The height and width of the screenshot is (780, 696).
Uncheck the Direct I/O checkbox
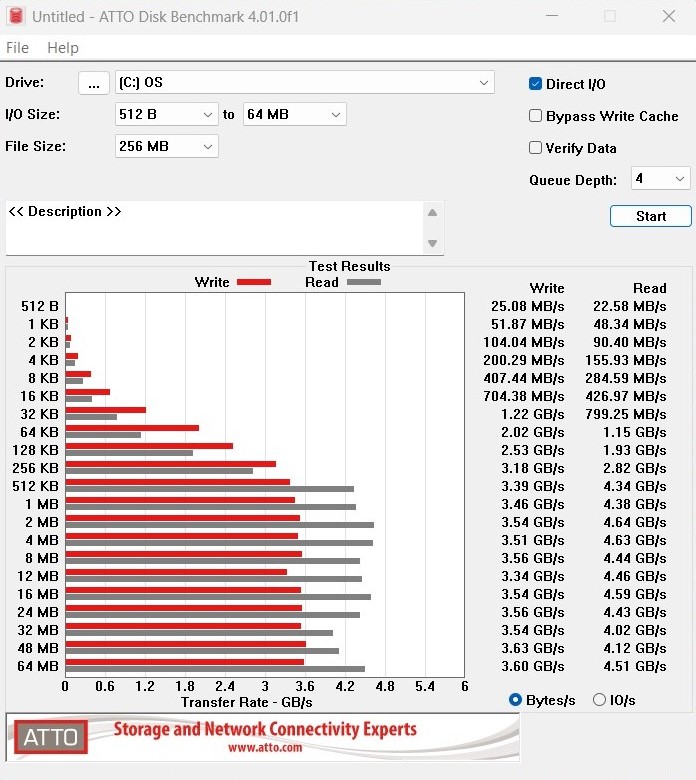[535, 84]
